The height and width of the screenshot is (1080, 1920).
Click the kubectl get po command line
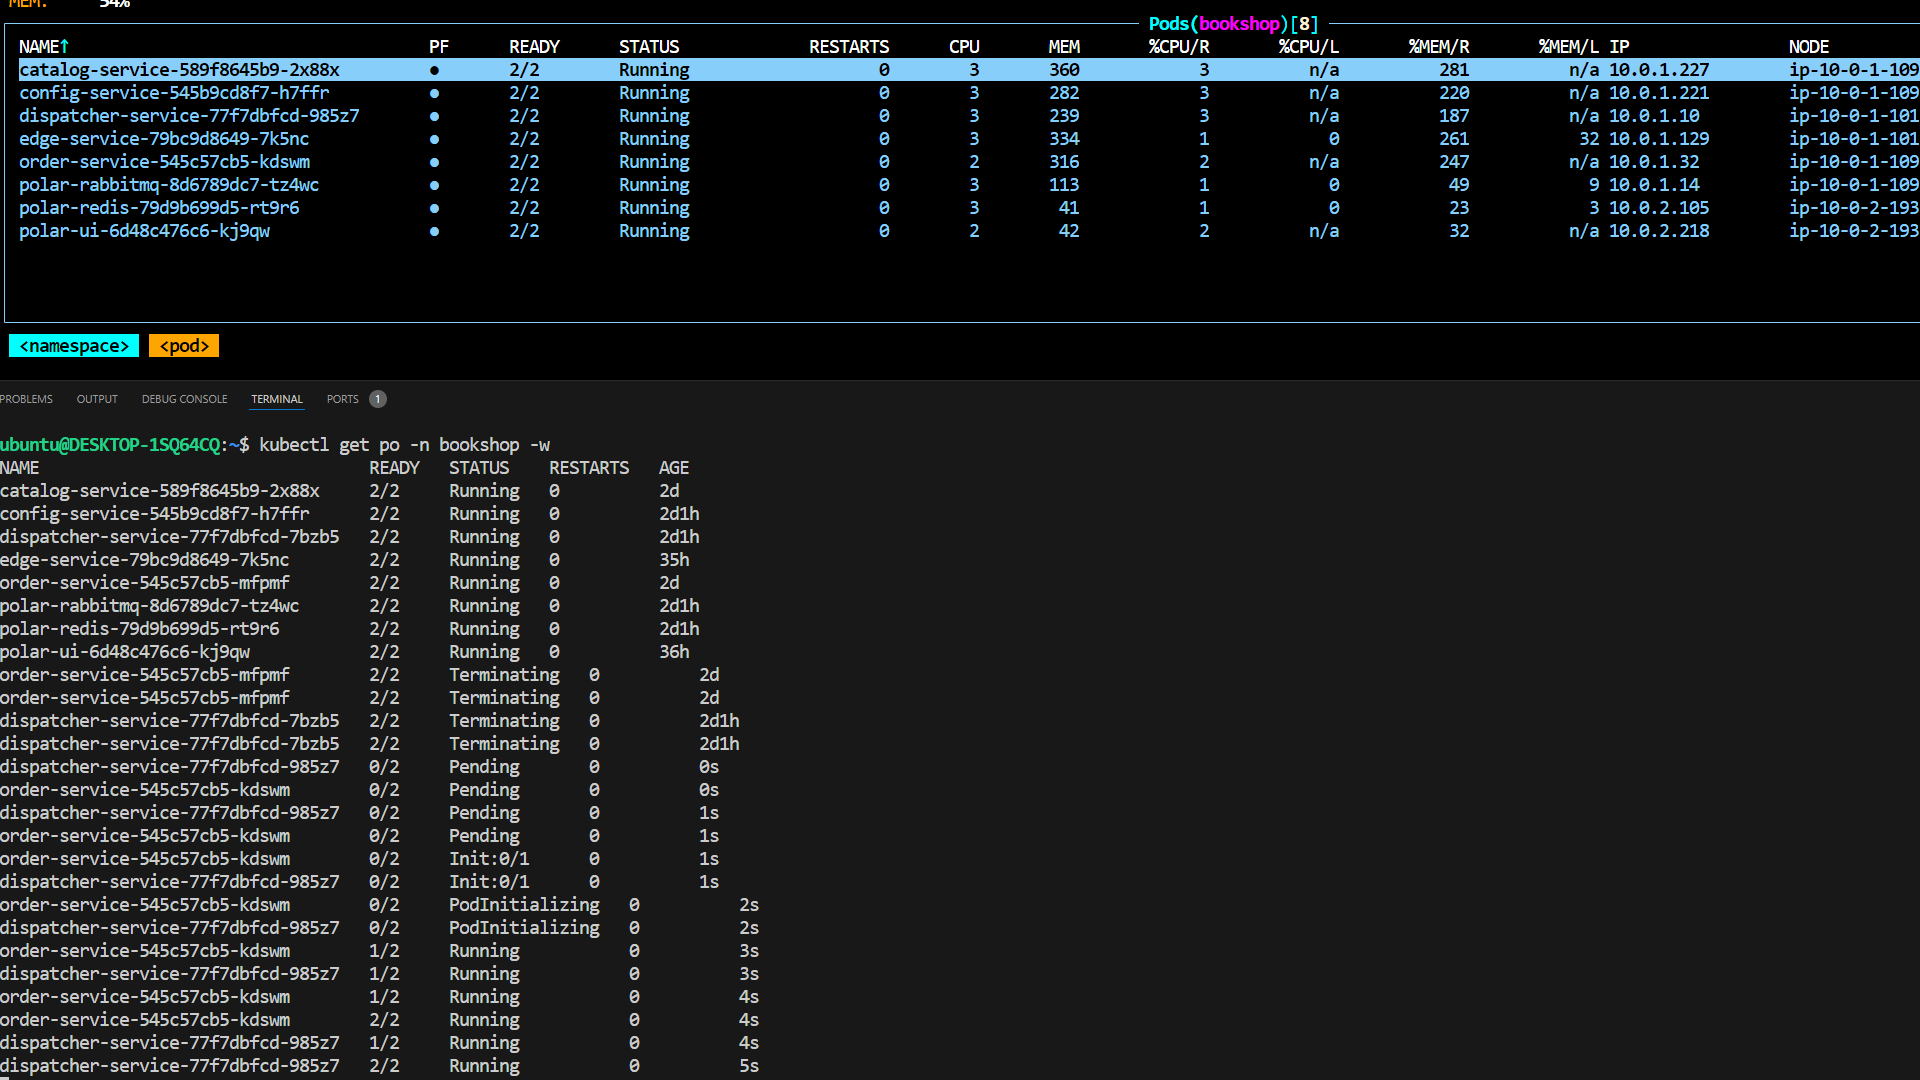pos(404,445)
